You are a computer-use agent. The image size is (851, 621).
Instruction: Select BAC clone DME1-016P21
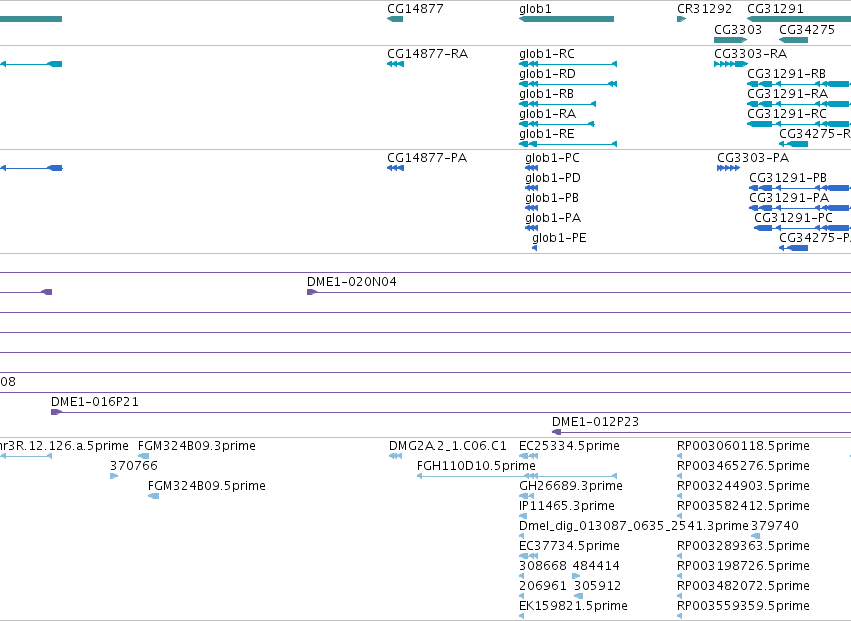tap(95, 402)
